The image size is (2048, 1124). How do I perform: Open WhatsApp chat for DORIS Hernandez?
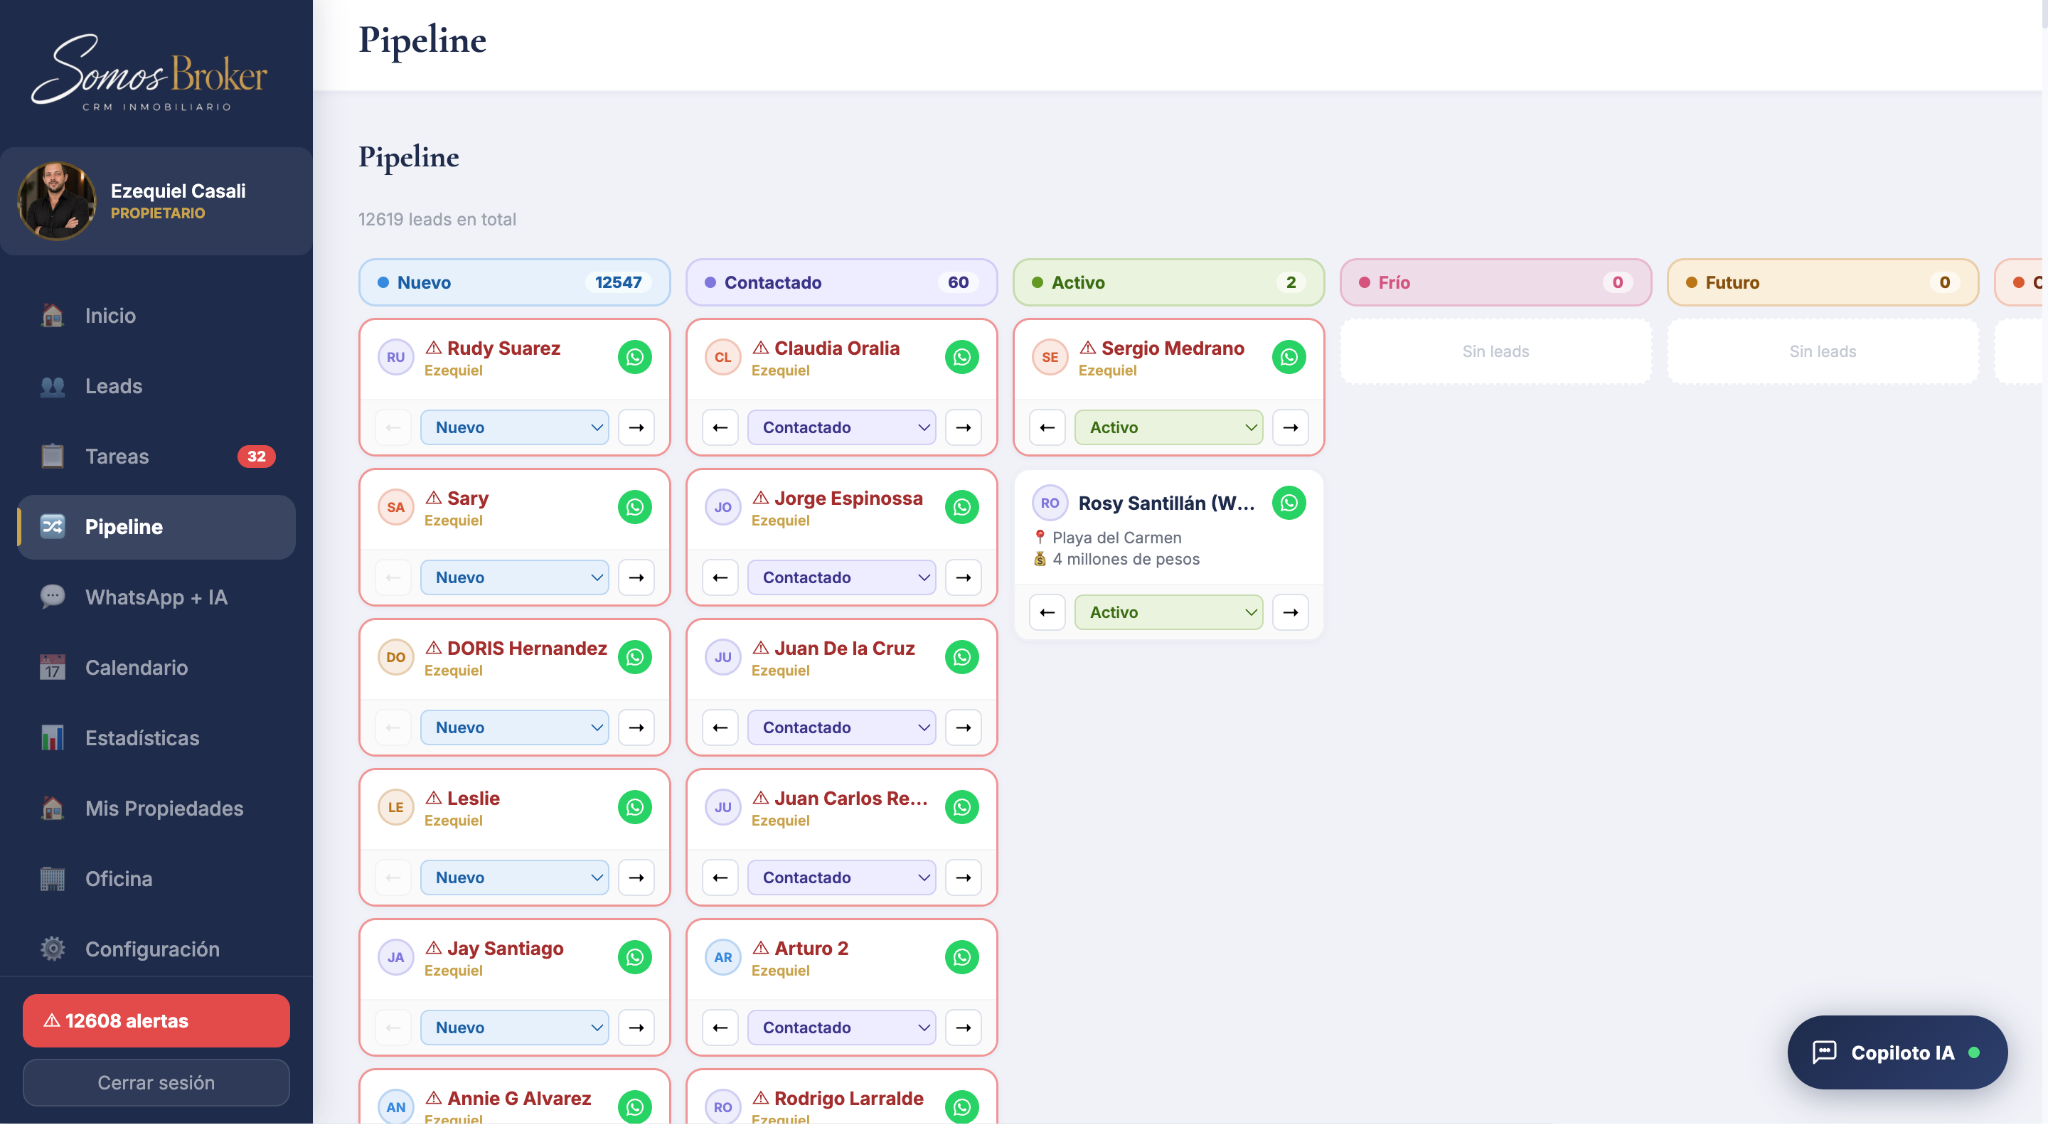(635, 657)
